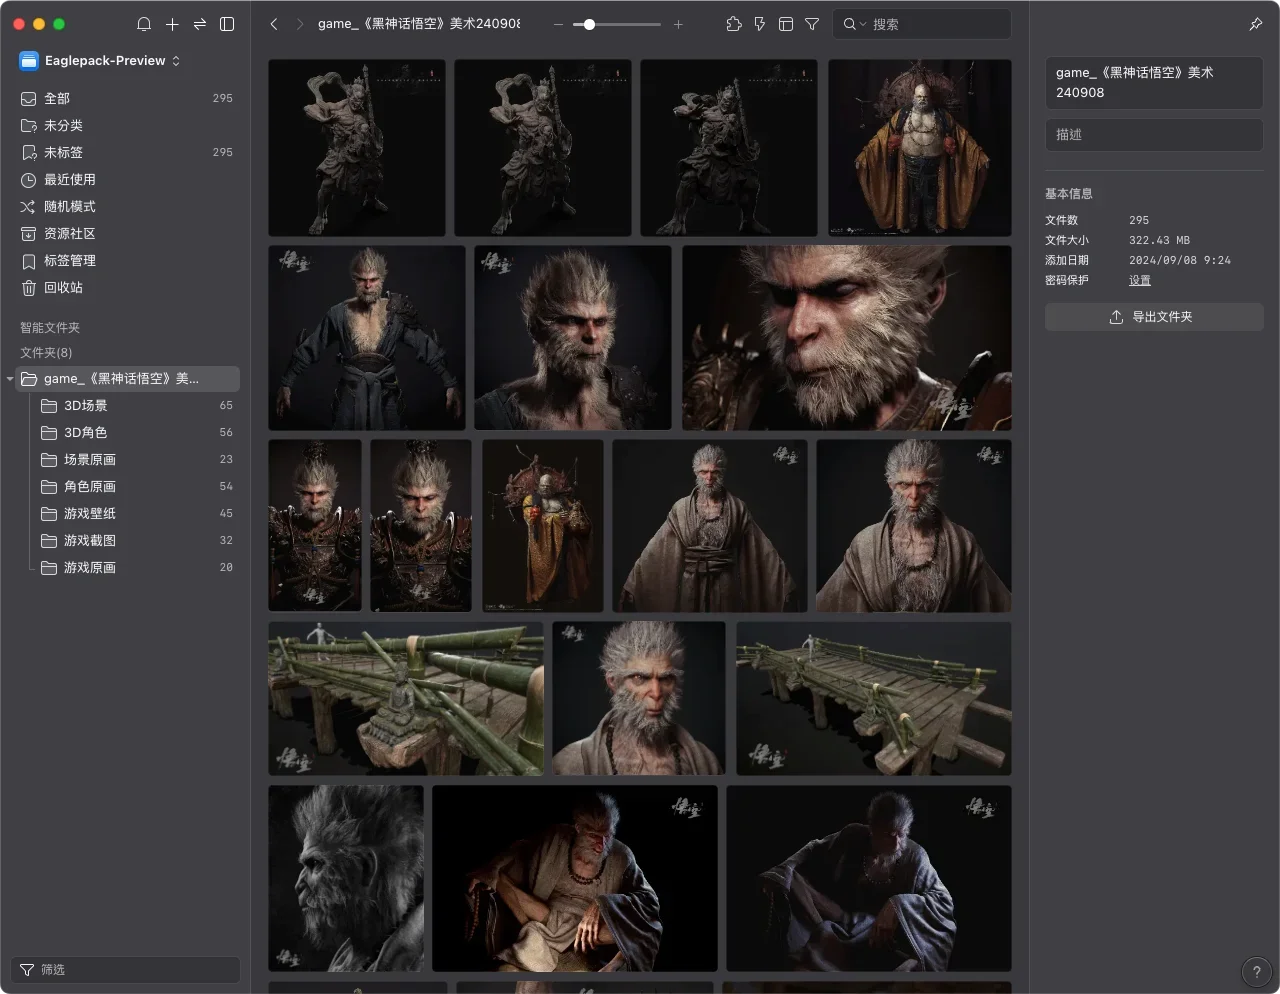Open the search options dropdown magnifier

pyautogui.click(x=854, y=24)
